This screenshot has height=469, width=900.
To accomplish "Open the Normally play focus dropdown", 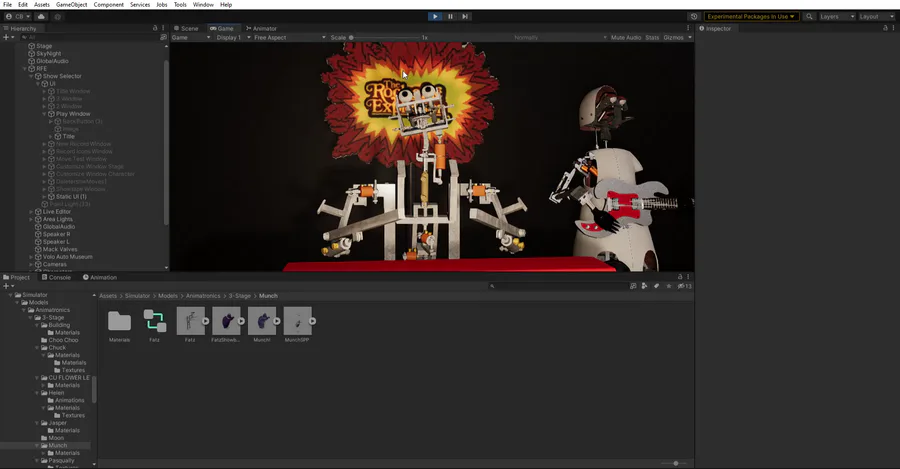I will pyautogui.click(x=560, y=37).
